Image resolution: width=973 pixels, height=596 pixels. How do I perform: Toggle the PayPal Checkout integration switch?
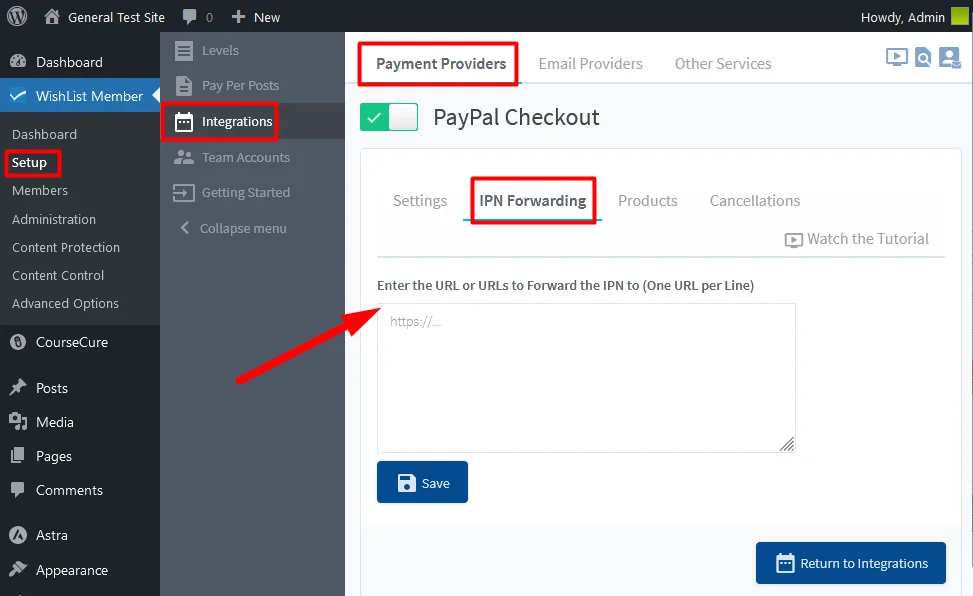tap(389, 117)
